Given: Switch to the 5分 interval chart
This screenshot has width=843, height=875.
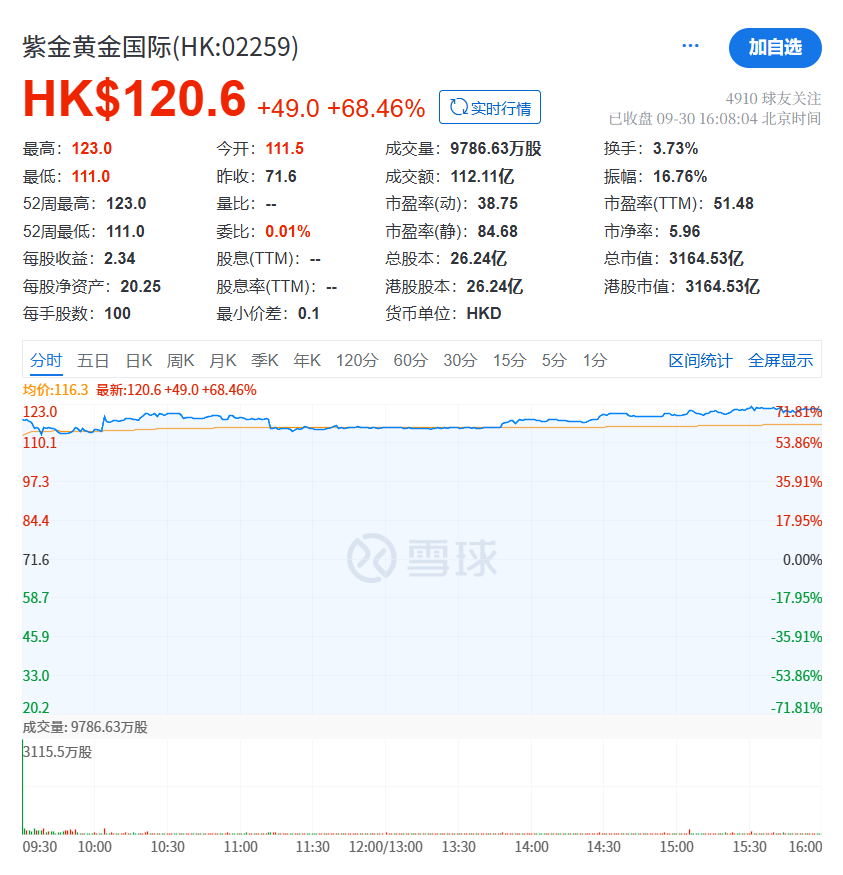Looking at the screenshot, I should coord(554,361).
